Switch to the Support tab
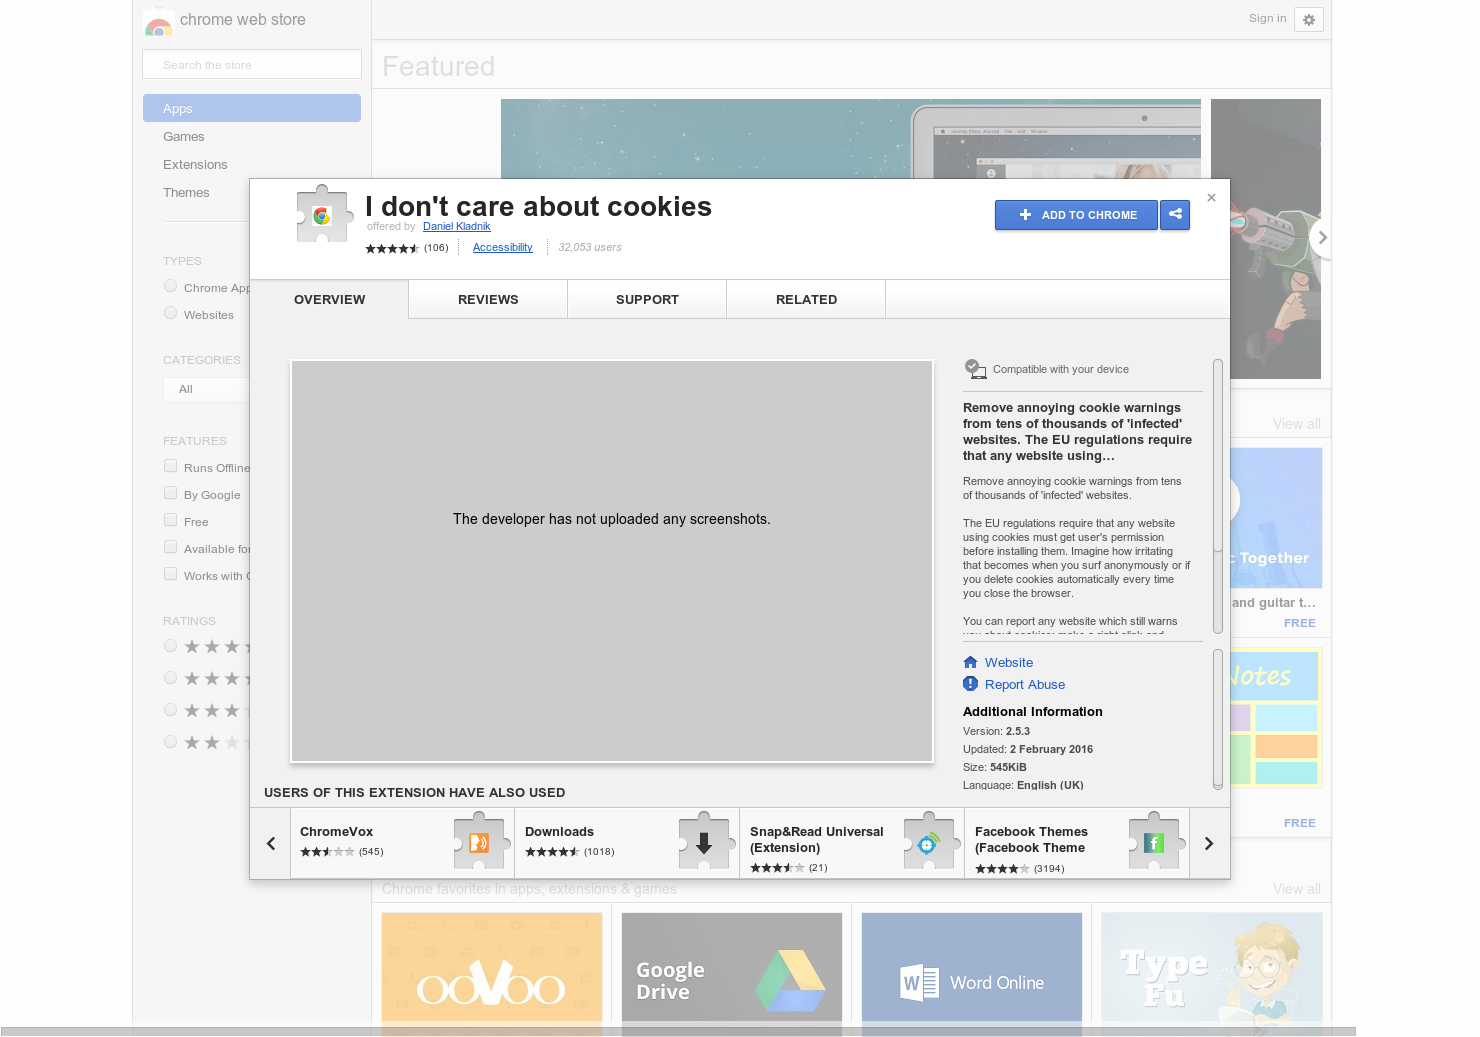This screenshot has width=1480, height=1037. click(x=647, y=299)
